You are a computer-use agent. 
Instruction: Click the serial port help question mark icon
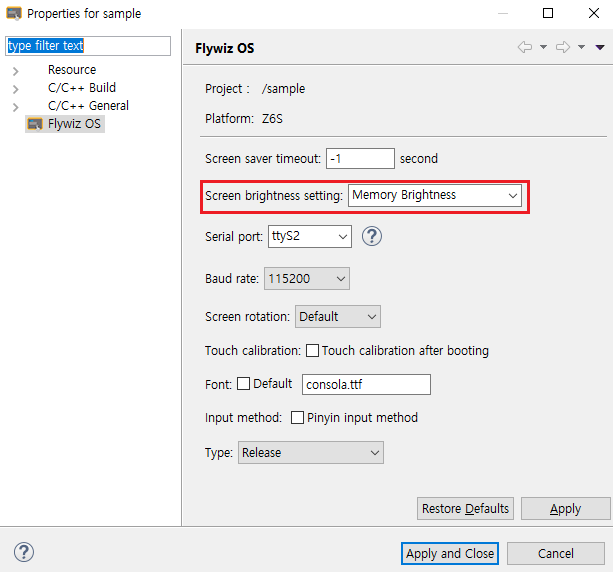[x=371, y=236]
